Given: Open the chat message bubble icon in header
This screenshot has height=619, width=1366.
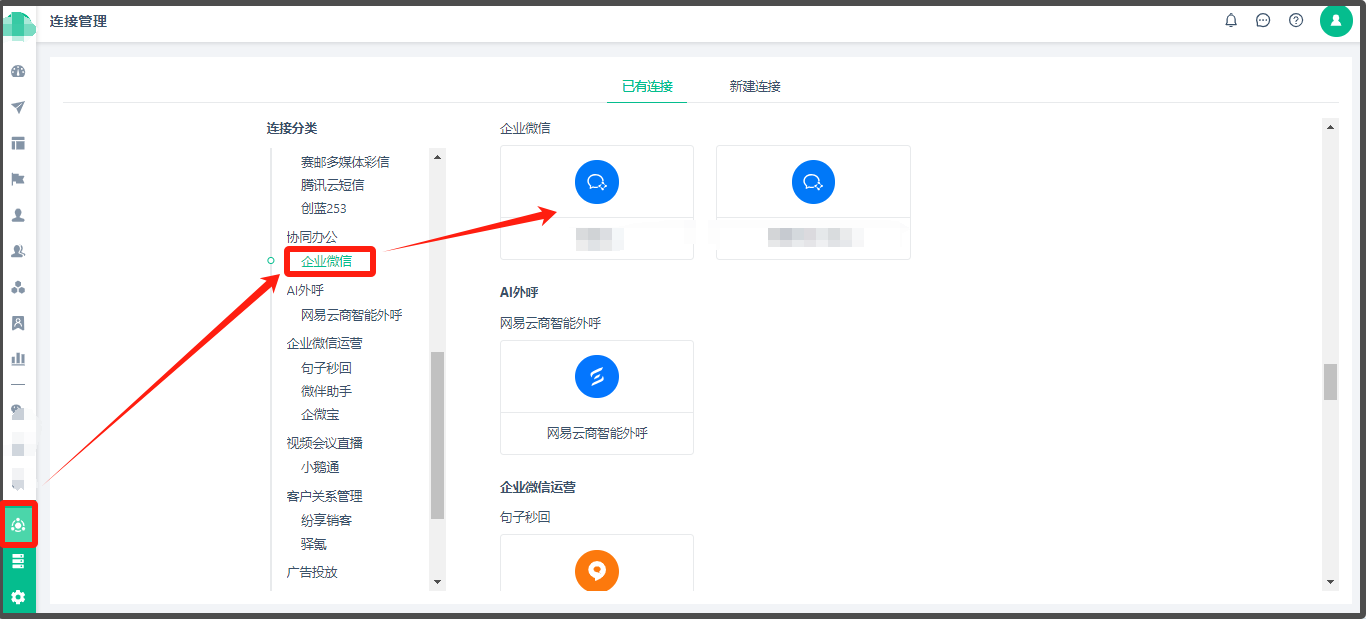Looking at the screenshot, I should click(x=1263, y=20).
